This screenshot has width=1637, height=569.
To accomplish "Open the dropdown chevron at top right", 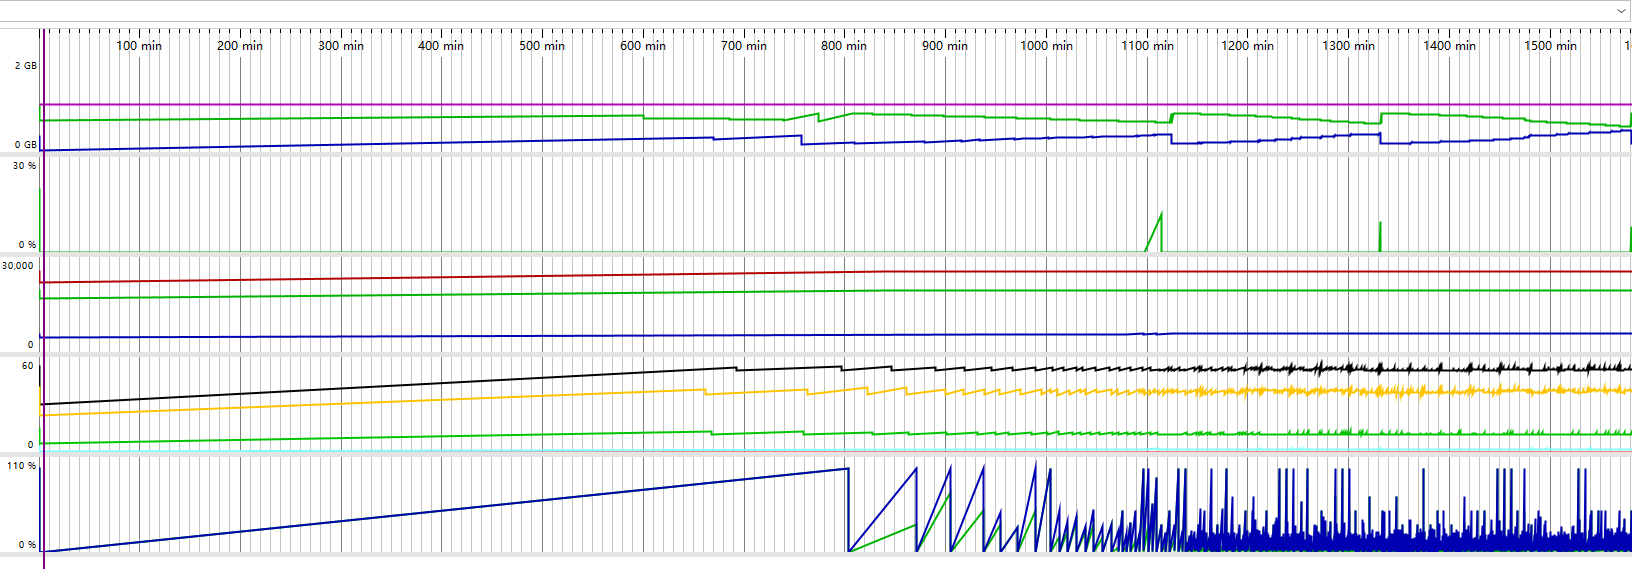I will [x=1622, y=11].
